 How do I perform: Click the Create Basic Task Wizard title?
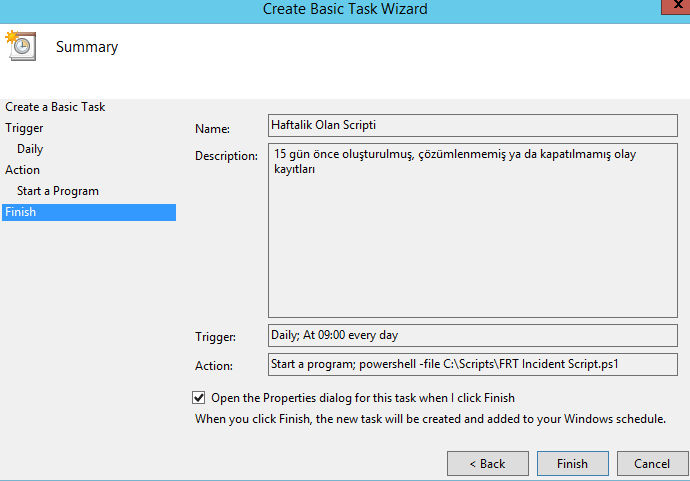pyautogui.click(x=345, y=9)
